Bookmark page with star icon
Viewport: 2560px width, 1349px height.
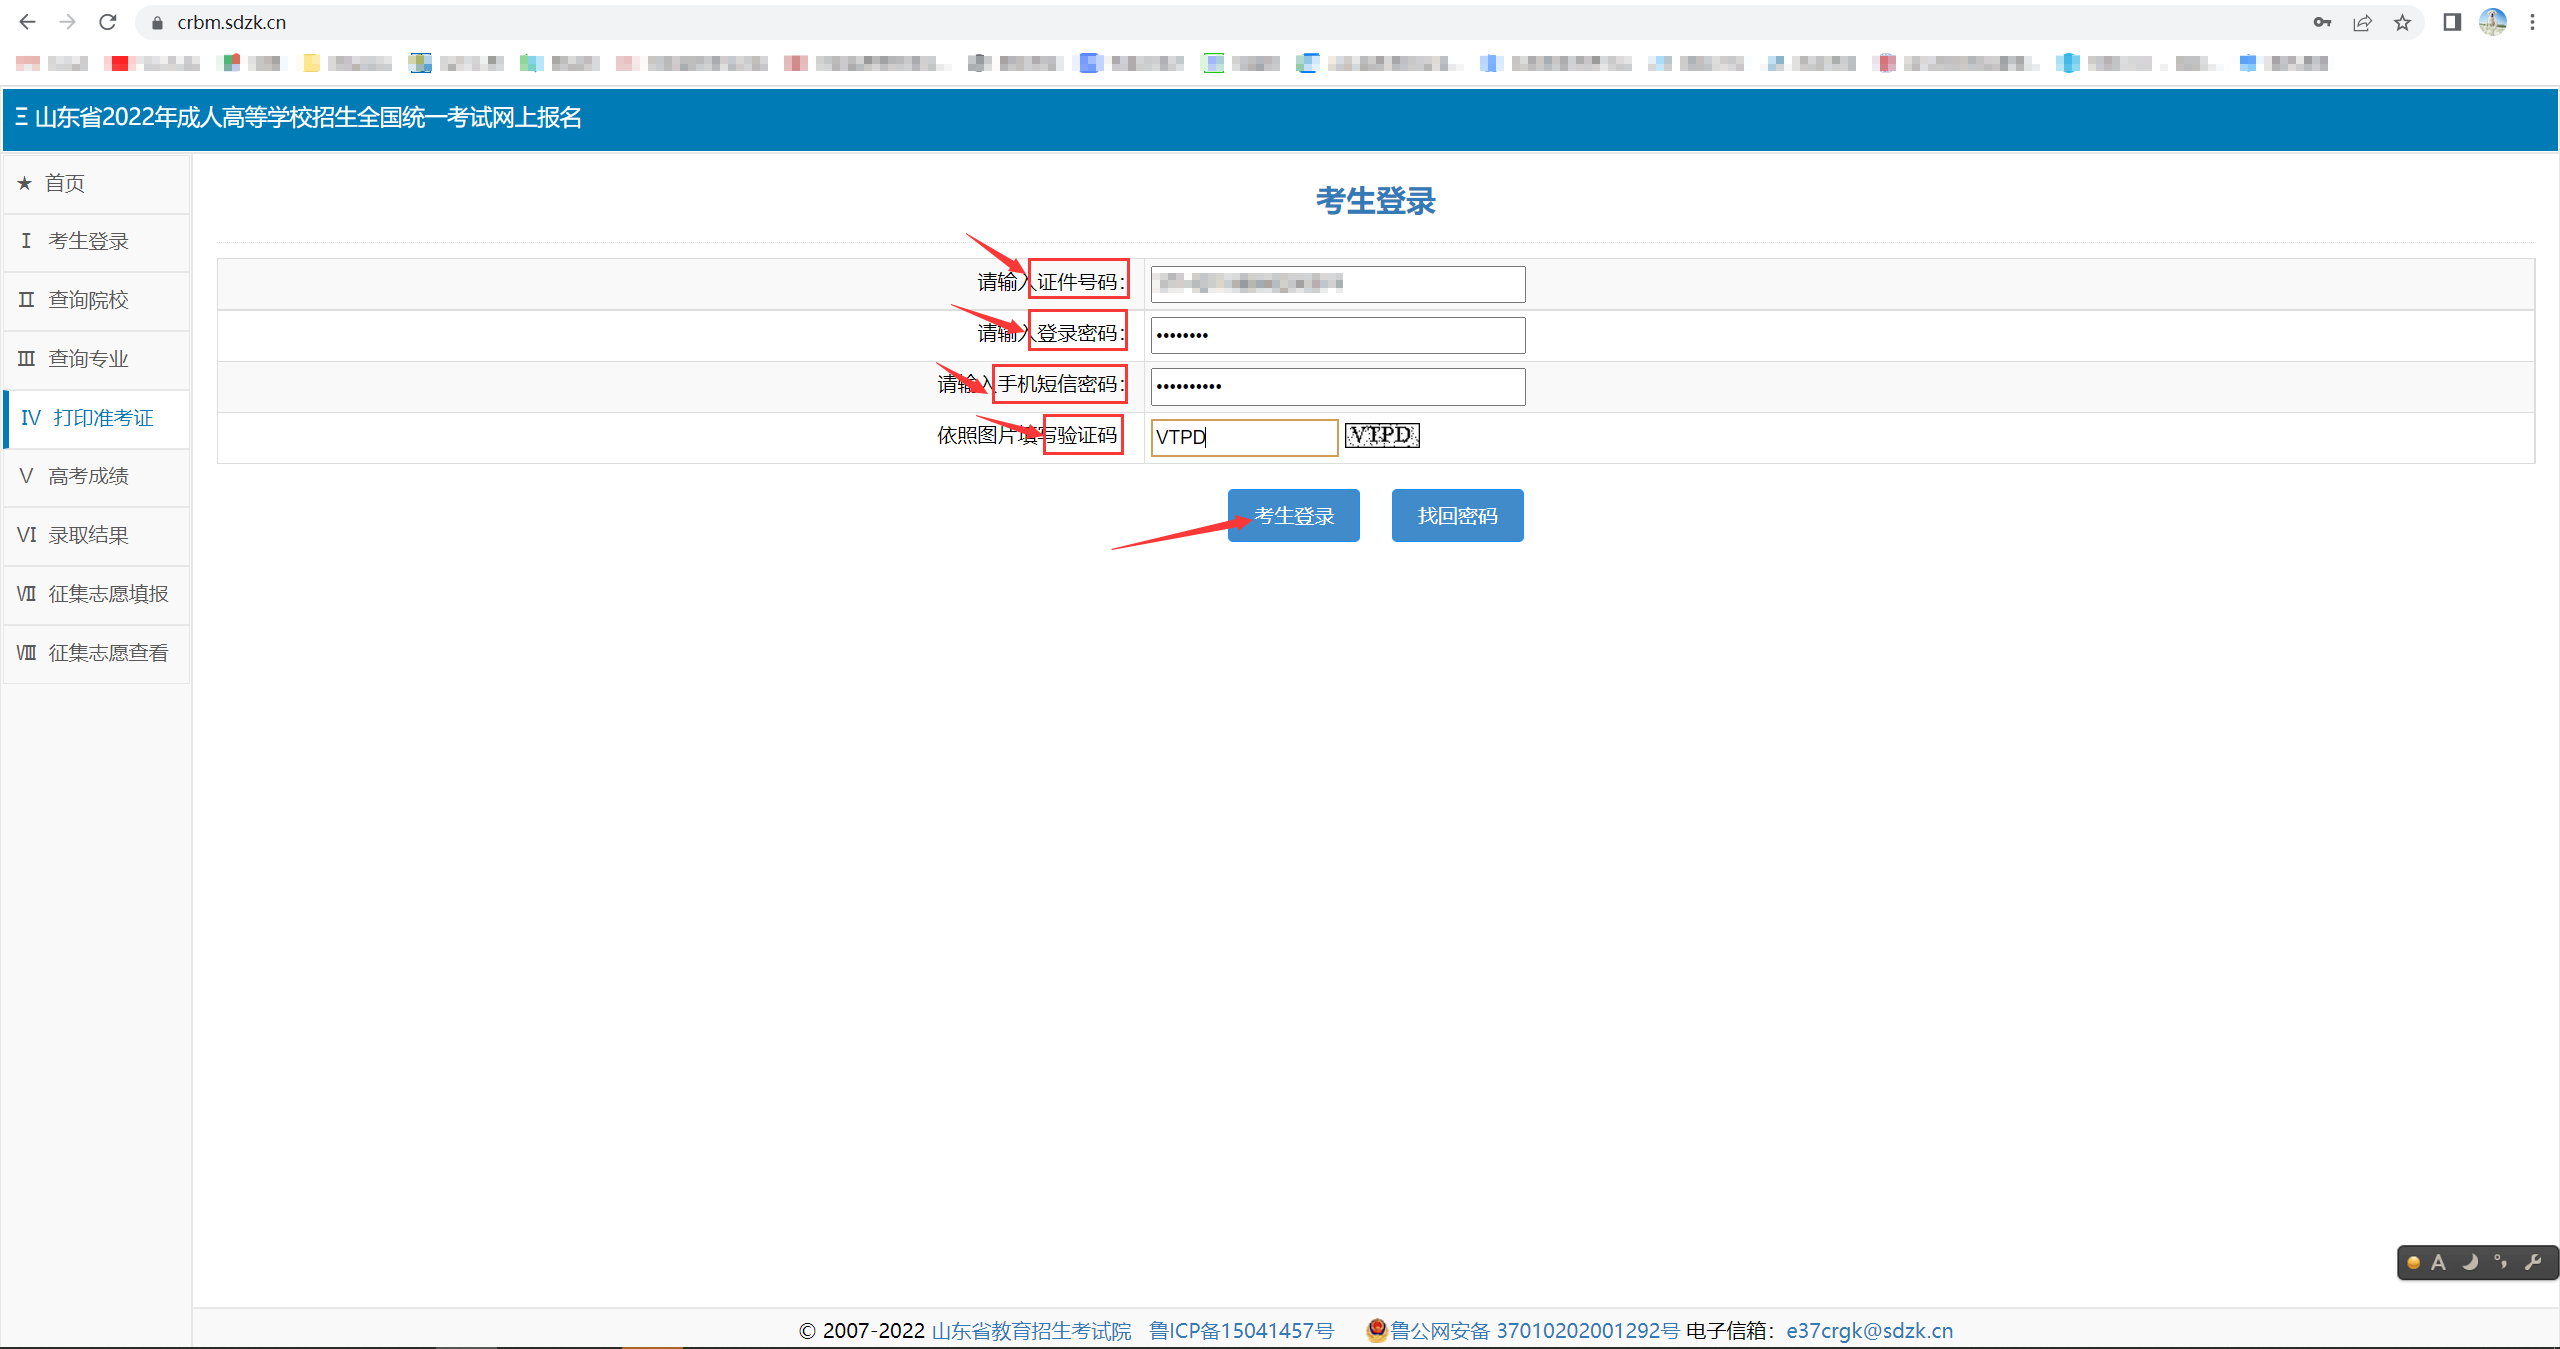coord(2402,22)
